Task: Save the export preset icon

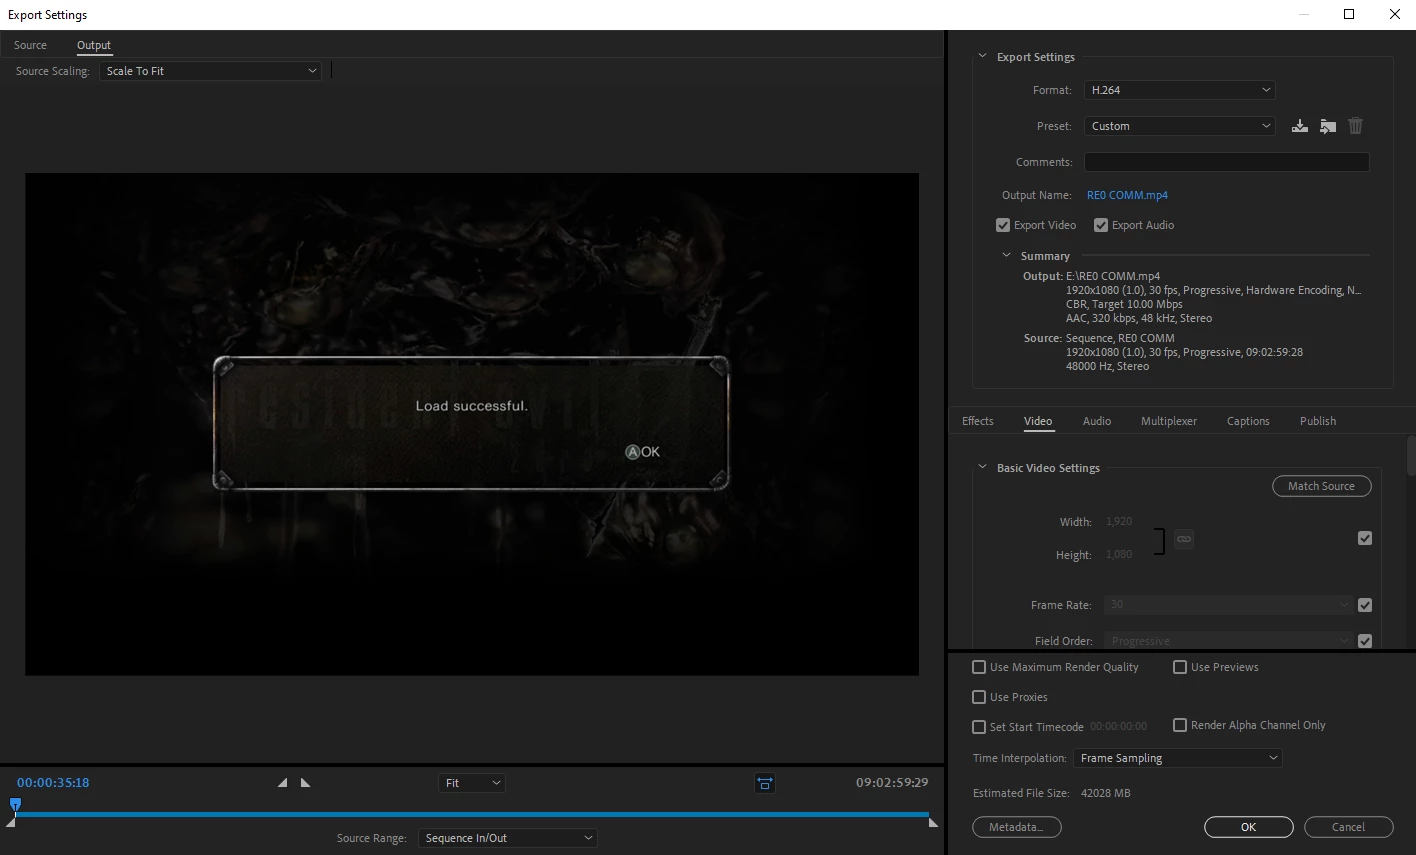Action: coord(1299,126)
